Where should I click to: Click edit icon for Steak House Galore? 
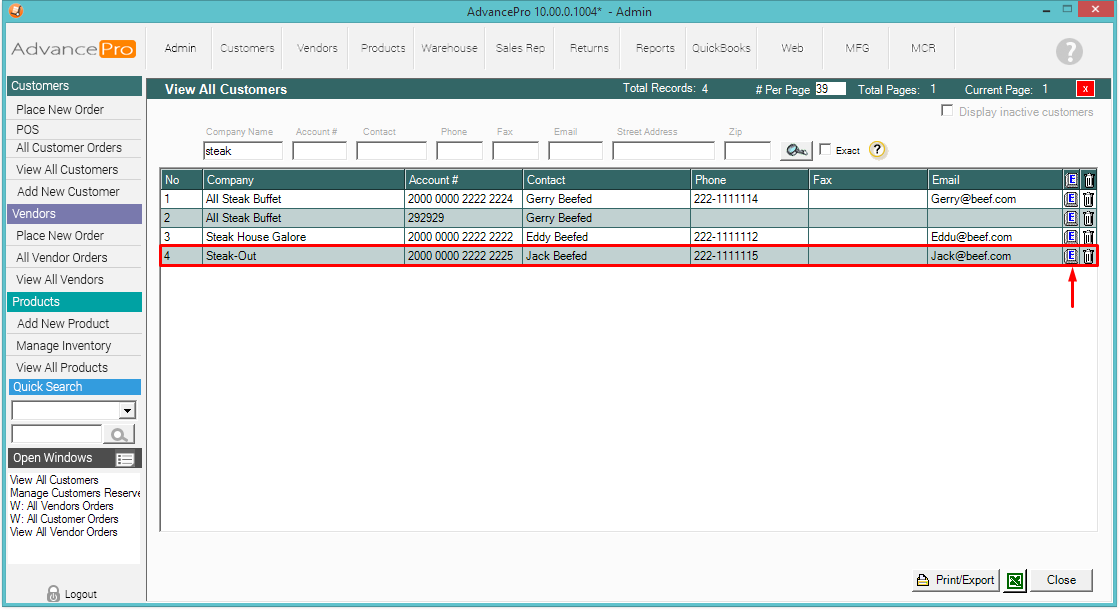click(x=1071, y=237)
